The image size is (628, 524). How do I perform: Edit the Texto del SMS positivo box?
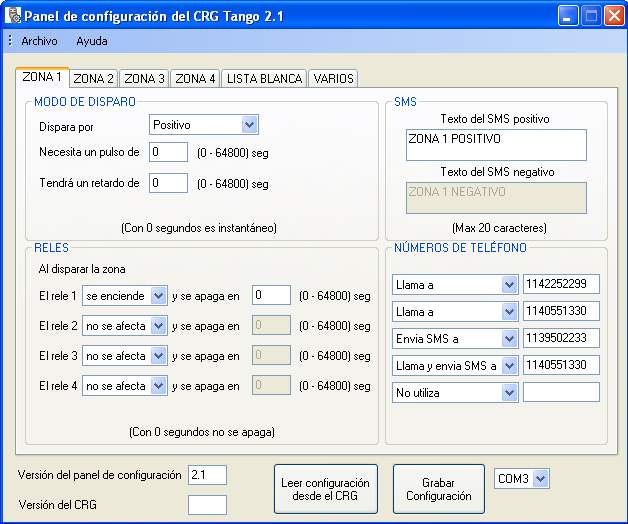496,145
